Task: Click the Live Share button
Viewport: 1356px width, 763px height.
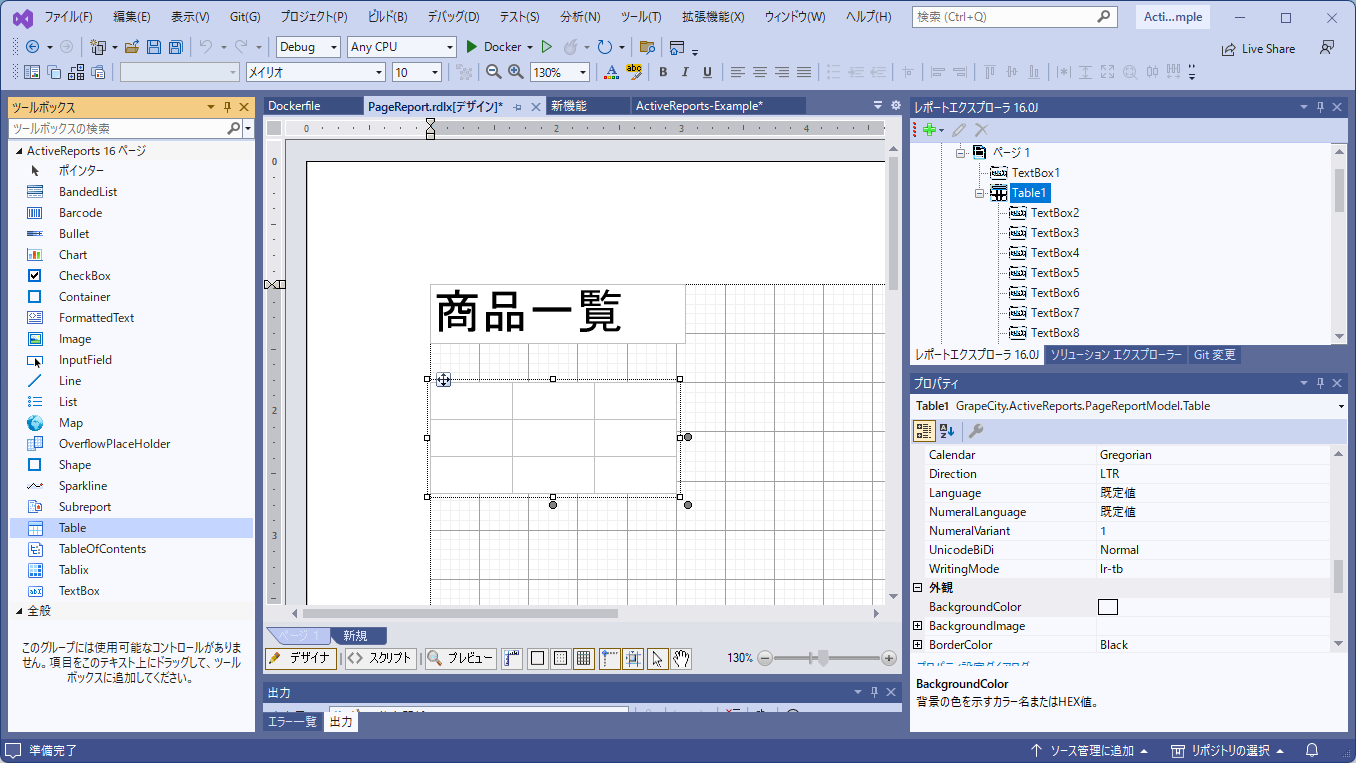Action: click(x=1258, y=48)
